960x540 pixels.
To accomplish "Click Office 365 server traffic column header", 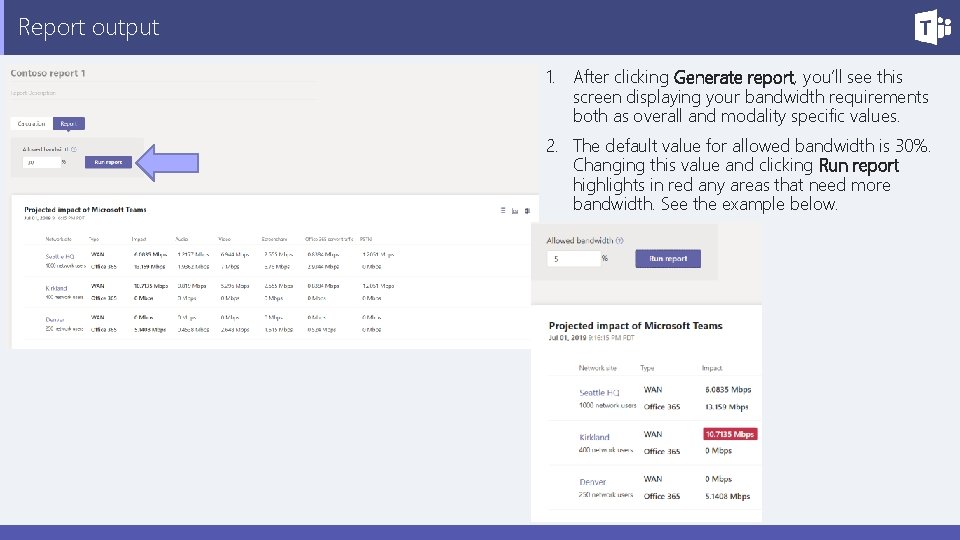I will click(x=329, y=239).
